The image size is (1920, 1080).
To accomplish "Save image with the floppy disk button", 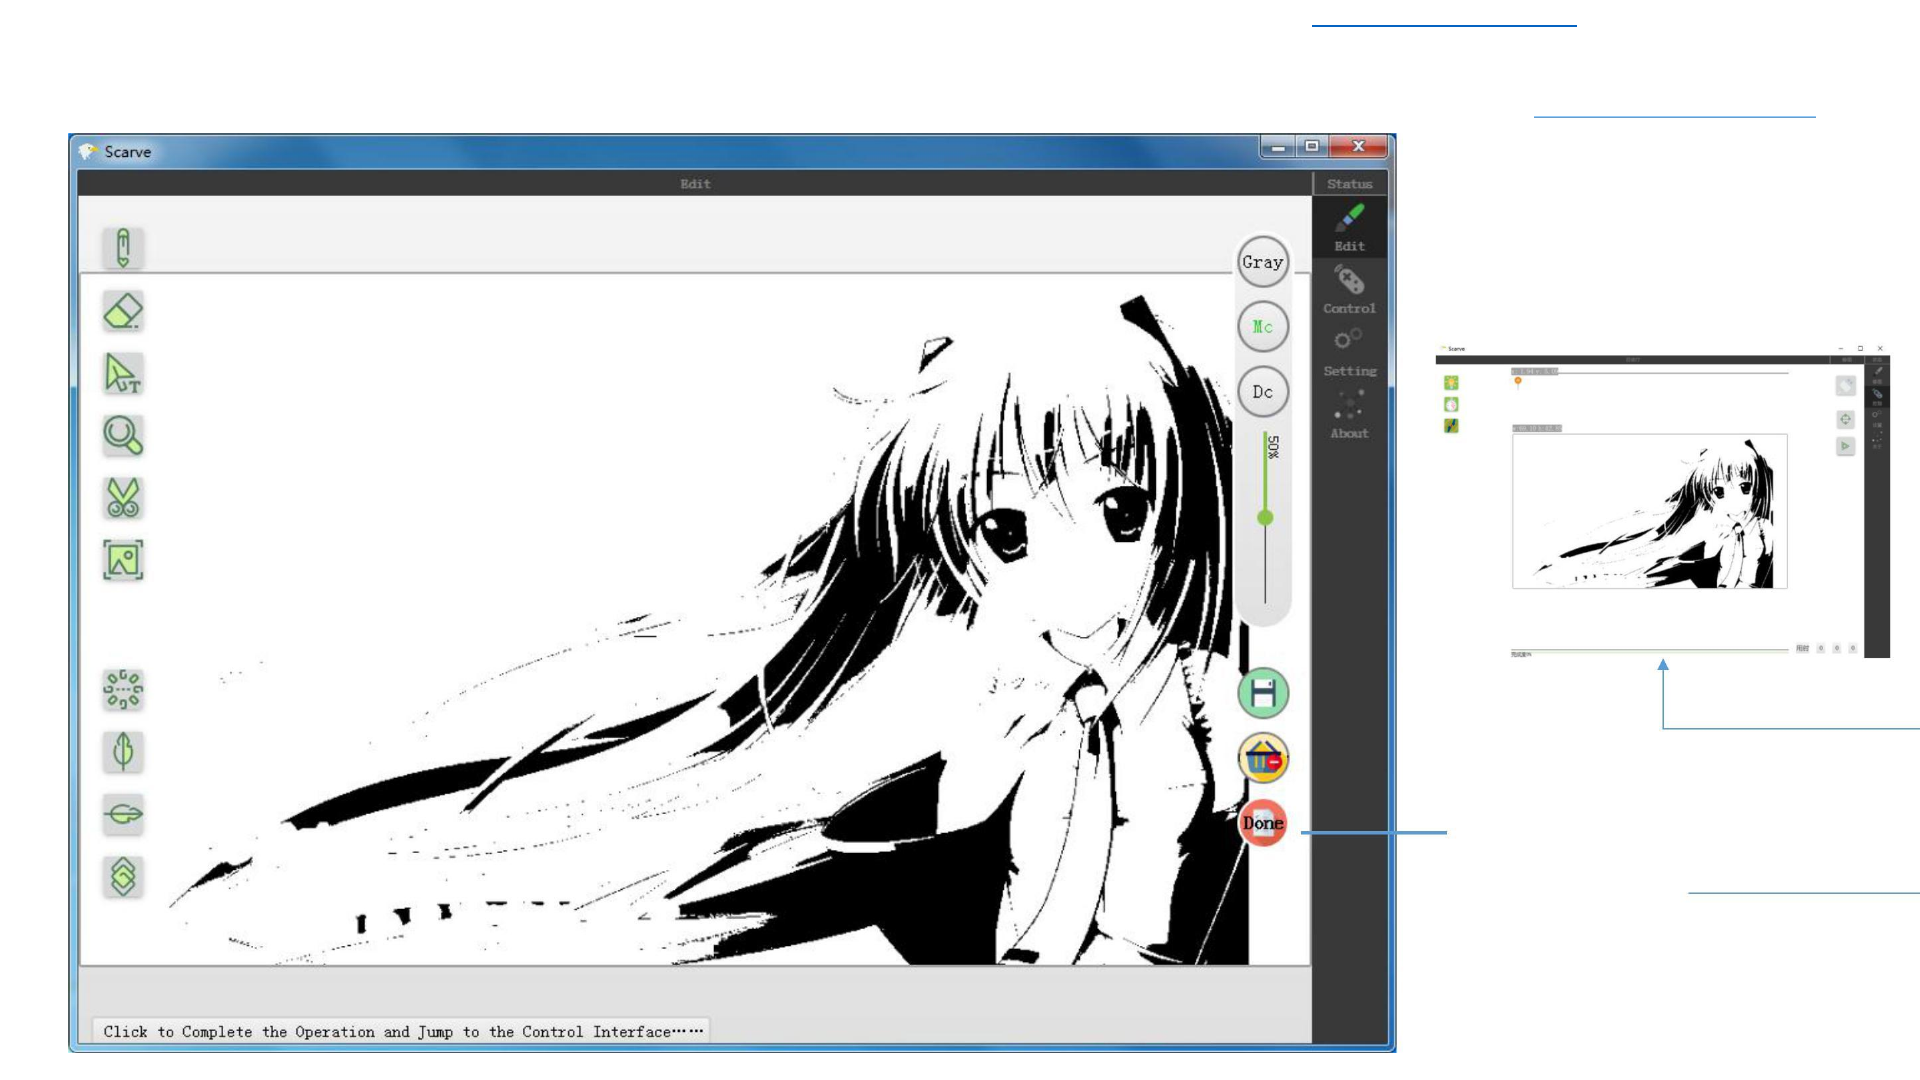I will click(x=1263, y=693).
